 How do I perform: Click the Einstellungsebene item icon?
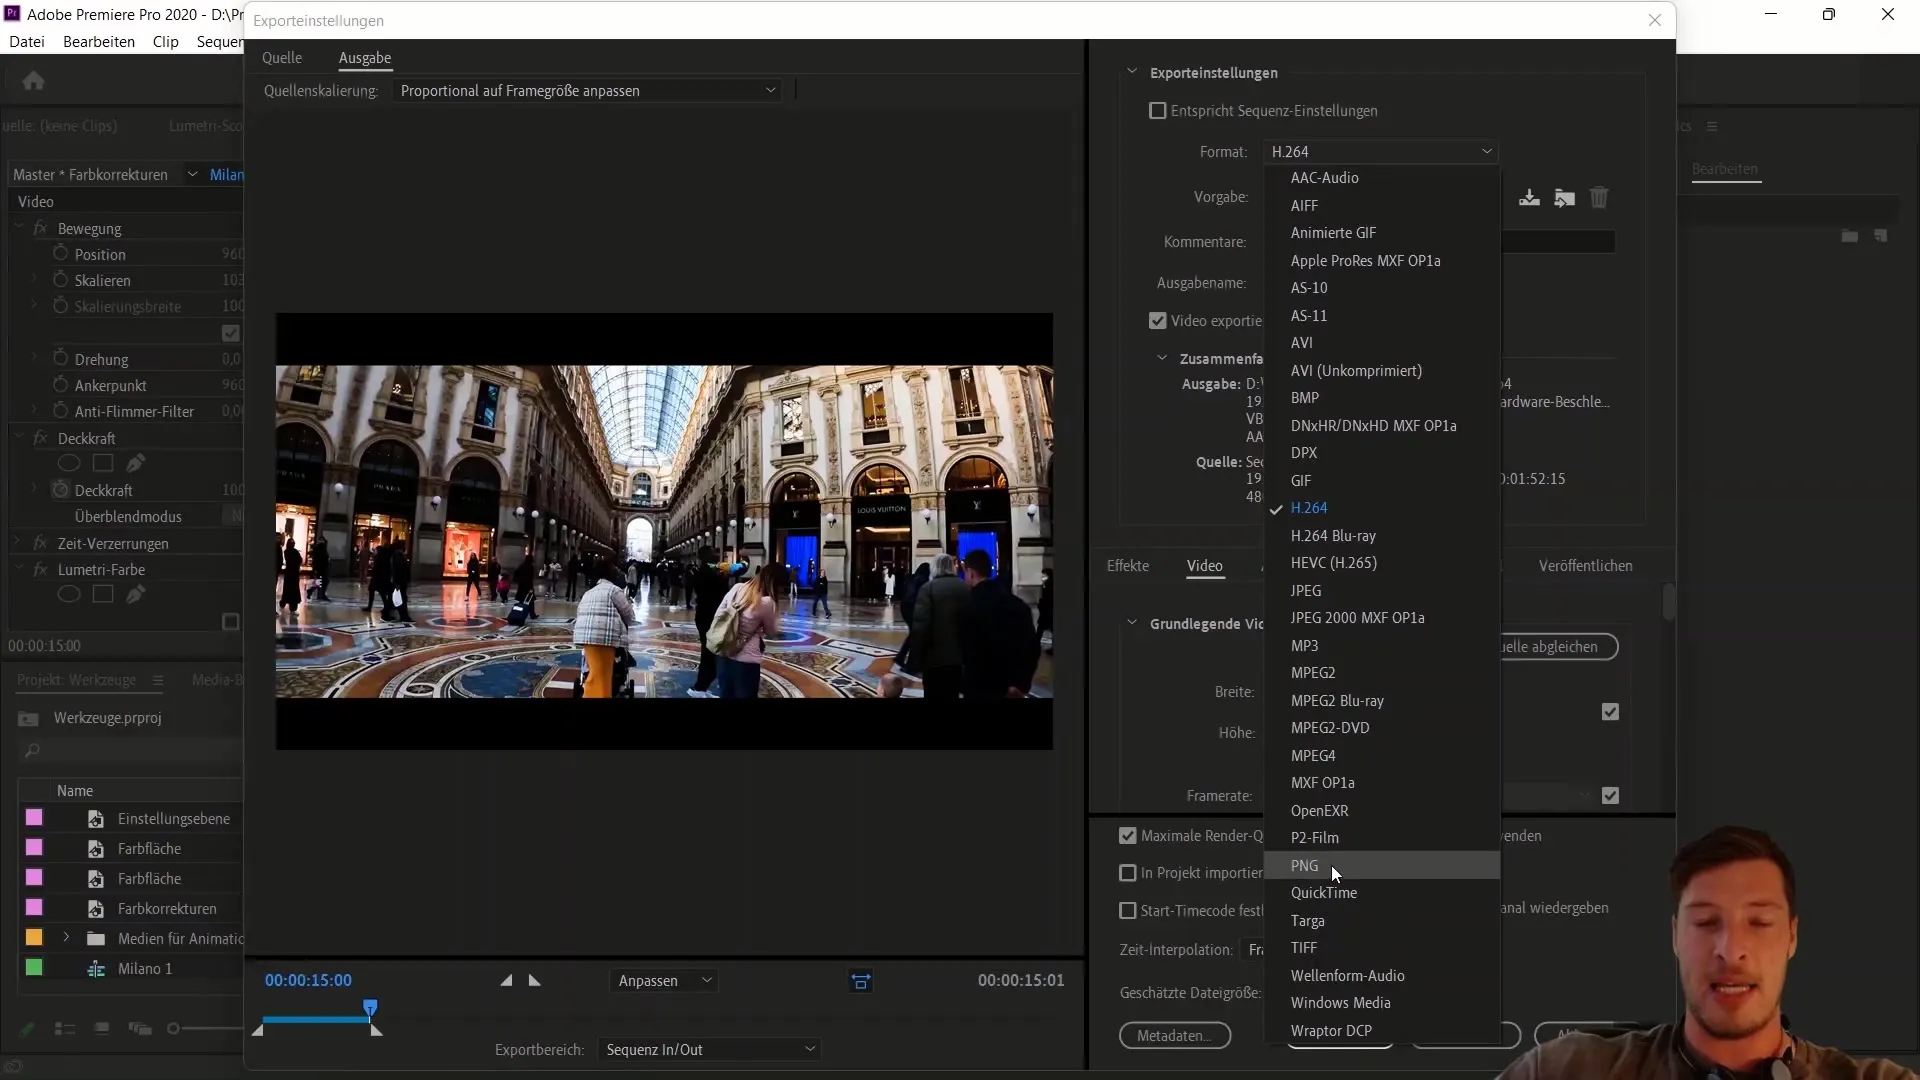pyautogui.click(x=96, y=819)
